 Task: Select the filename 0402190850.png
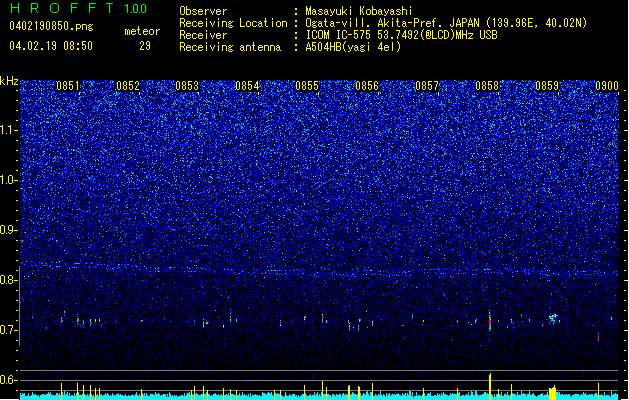[51, 26]
